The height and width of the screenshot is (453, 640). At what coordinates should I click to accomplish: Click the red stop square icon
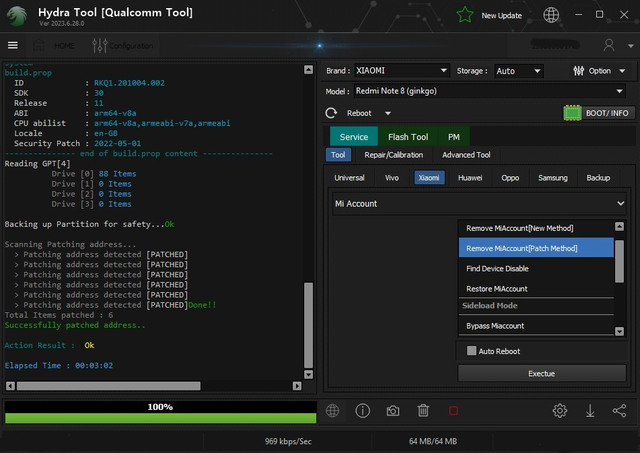(x=453, y=411)
